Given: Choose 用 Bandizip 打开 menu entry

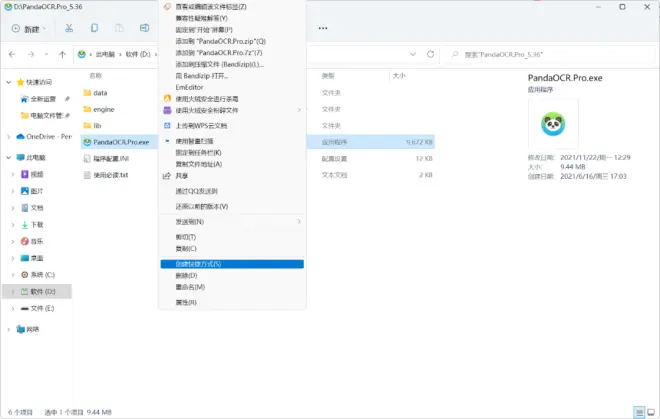Looking at the screenshot, I should [232, 76].
